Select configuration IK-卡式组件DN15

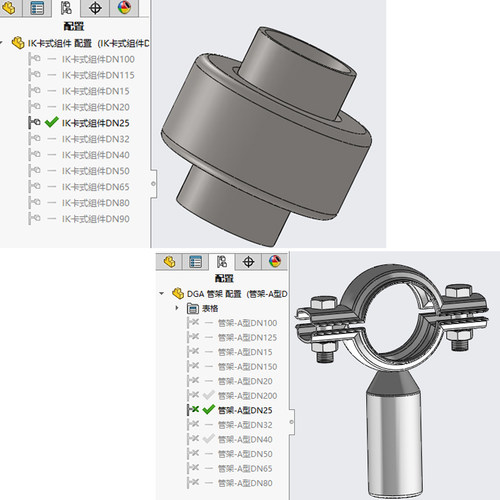point(95,91)
